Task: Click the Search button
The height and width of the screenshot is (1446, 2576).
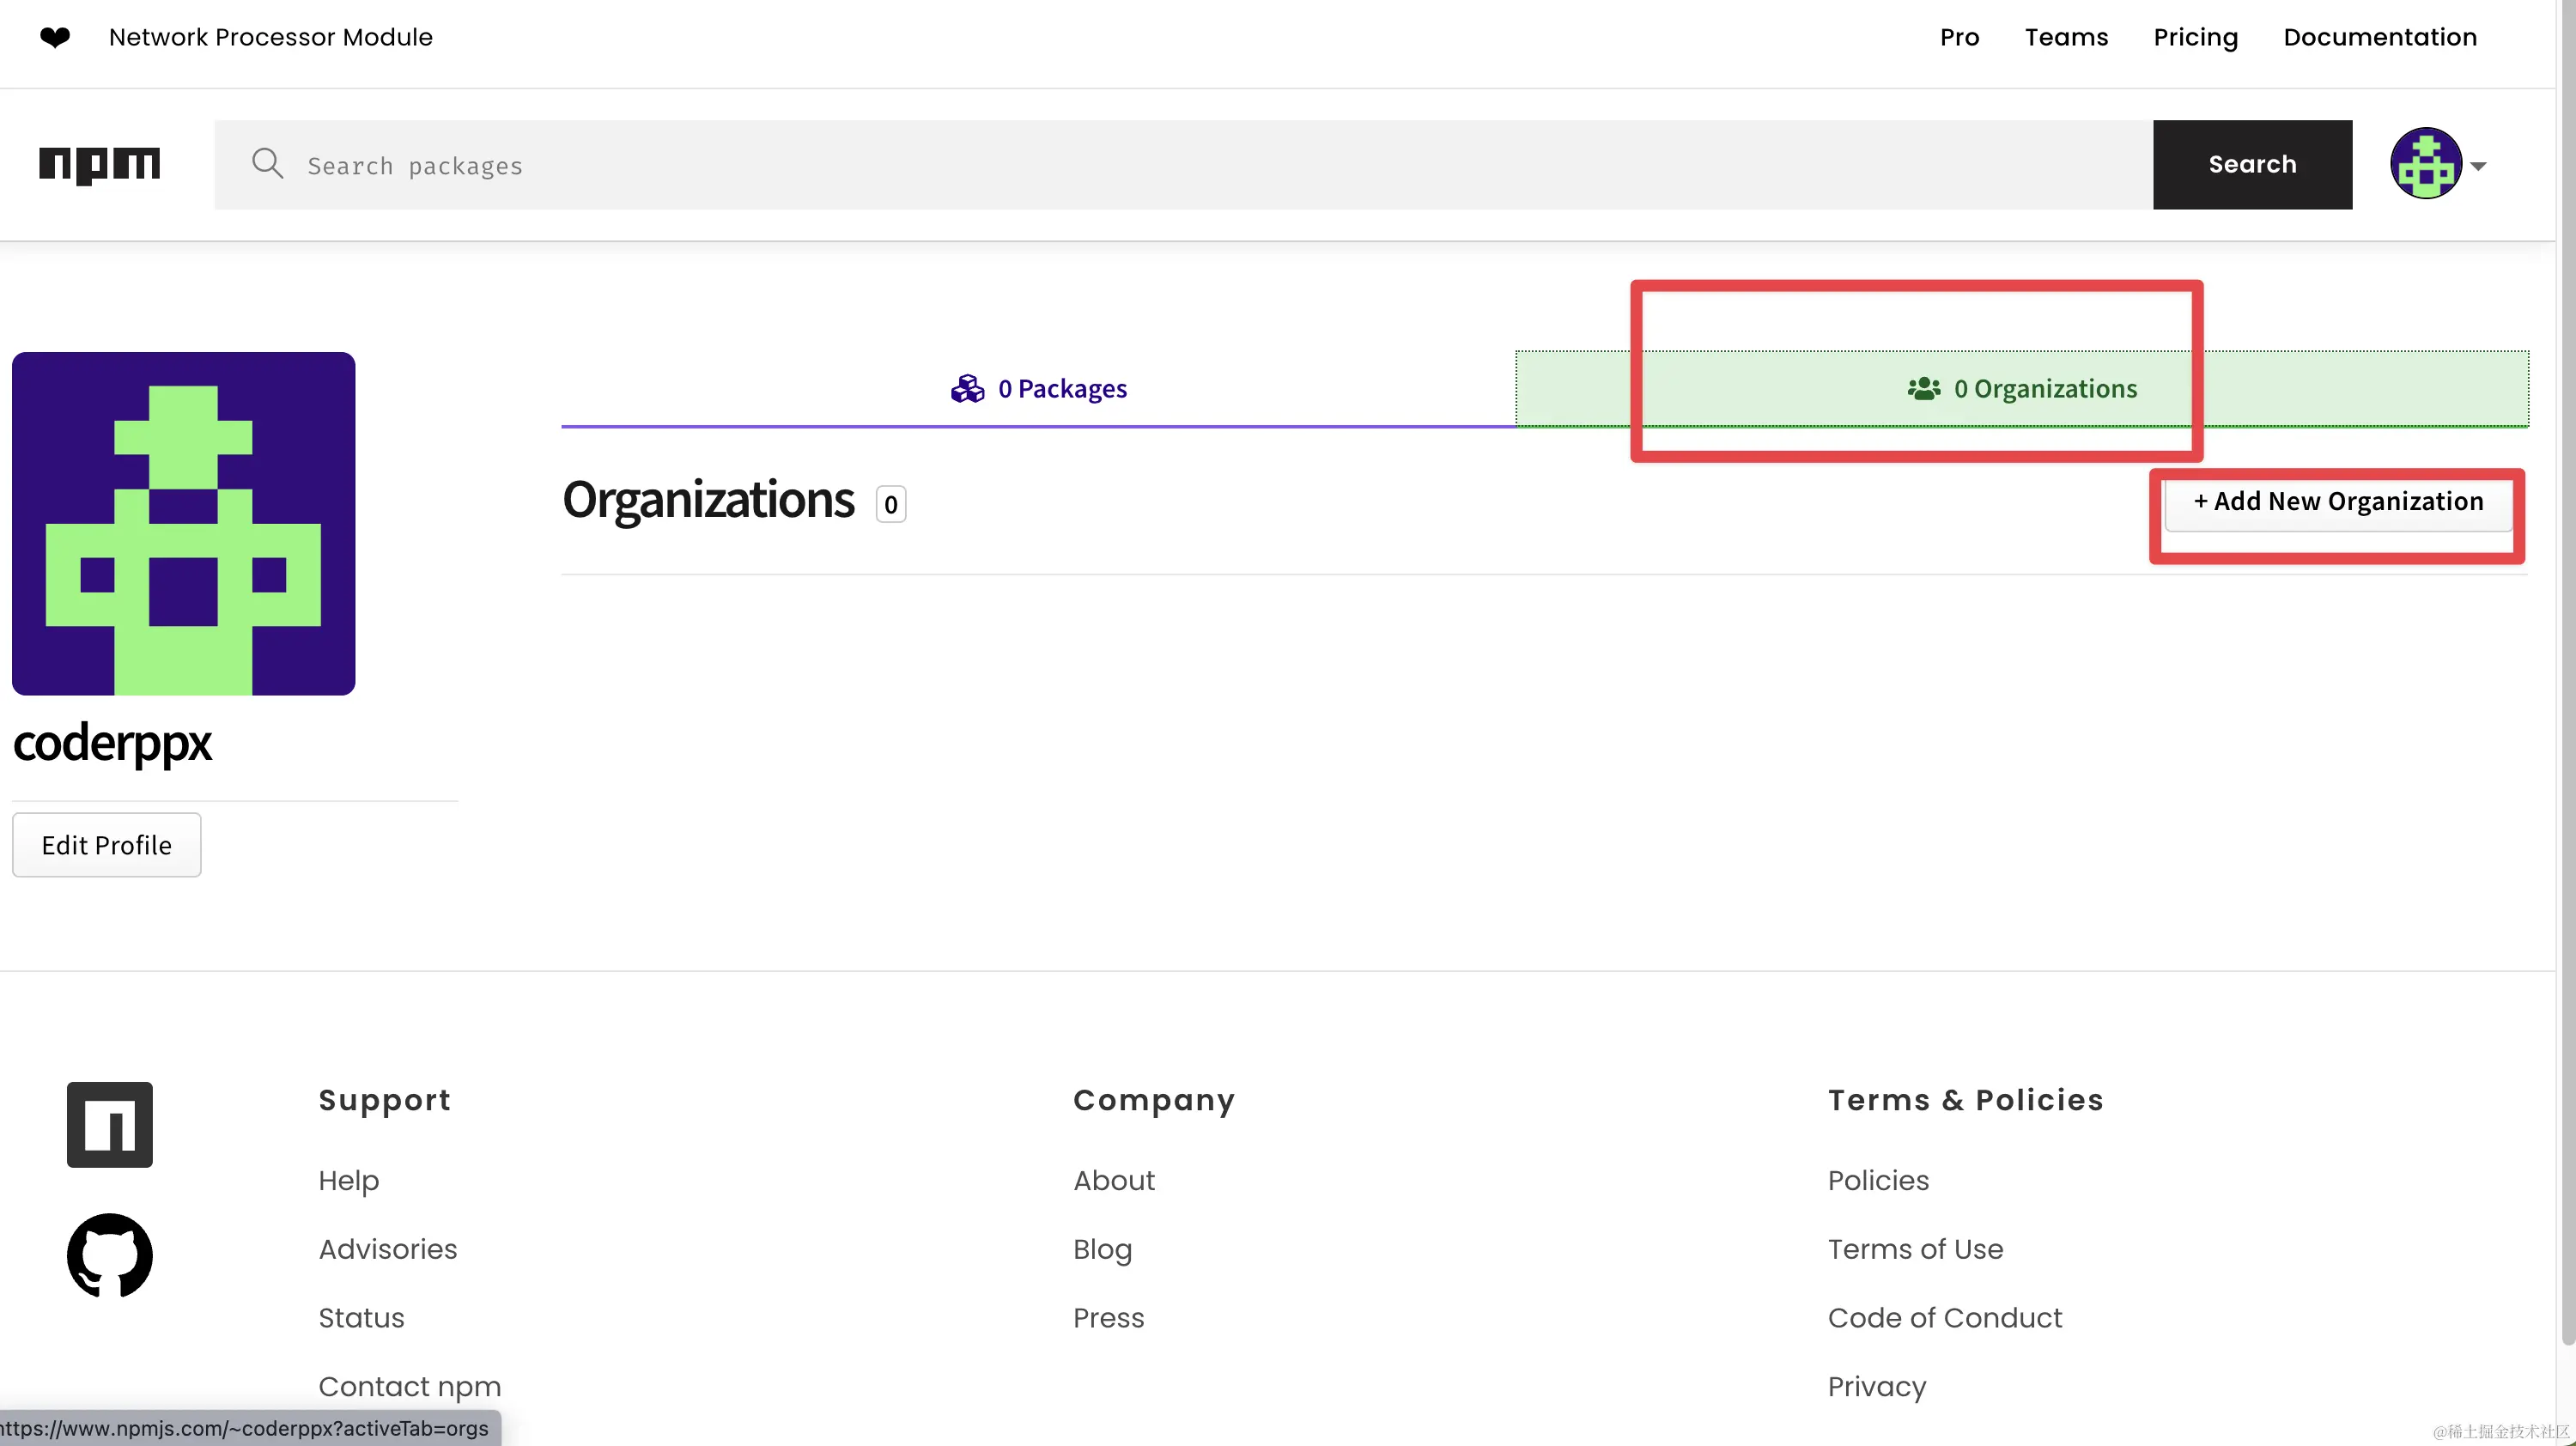Action: click(x=2252, y=164)
